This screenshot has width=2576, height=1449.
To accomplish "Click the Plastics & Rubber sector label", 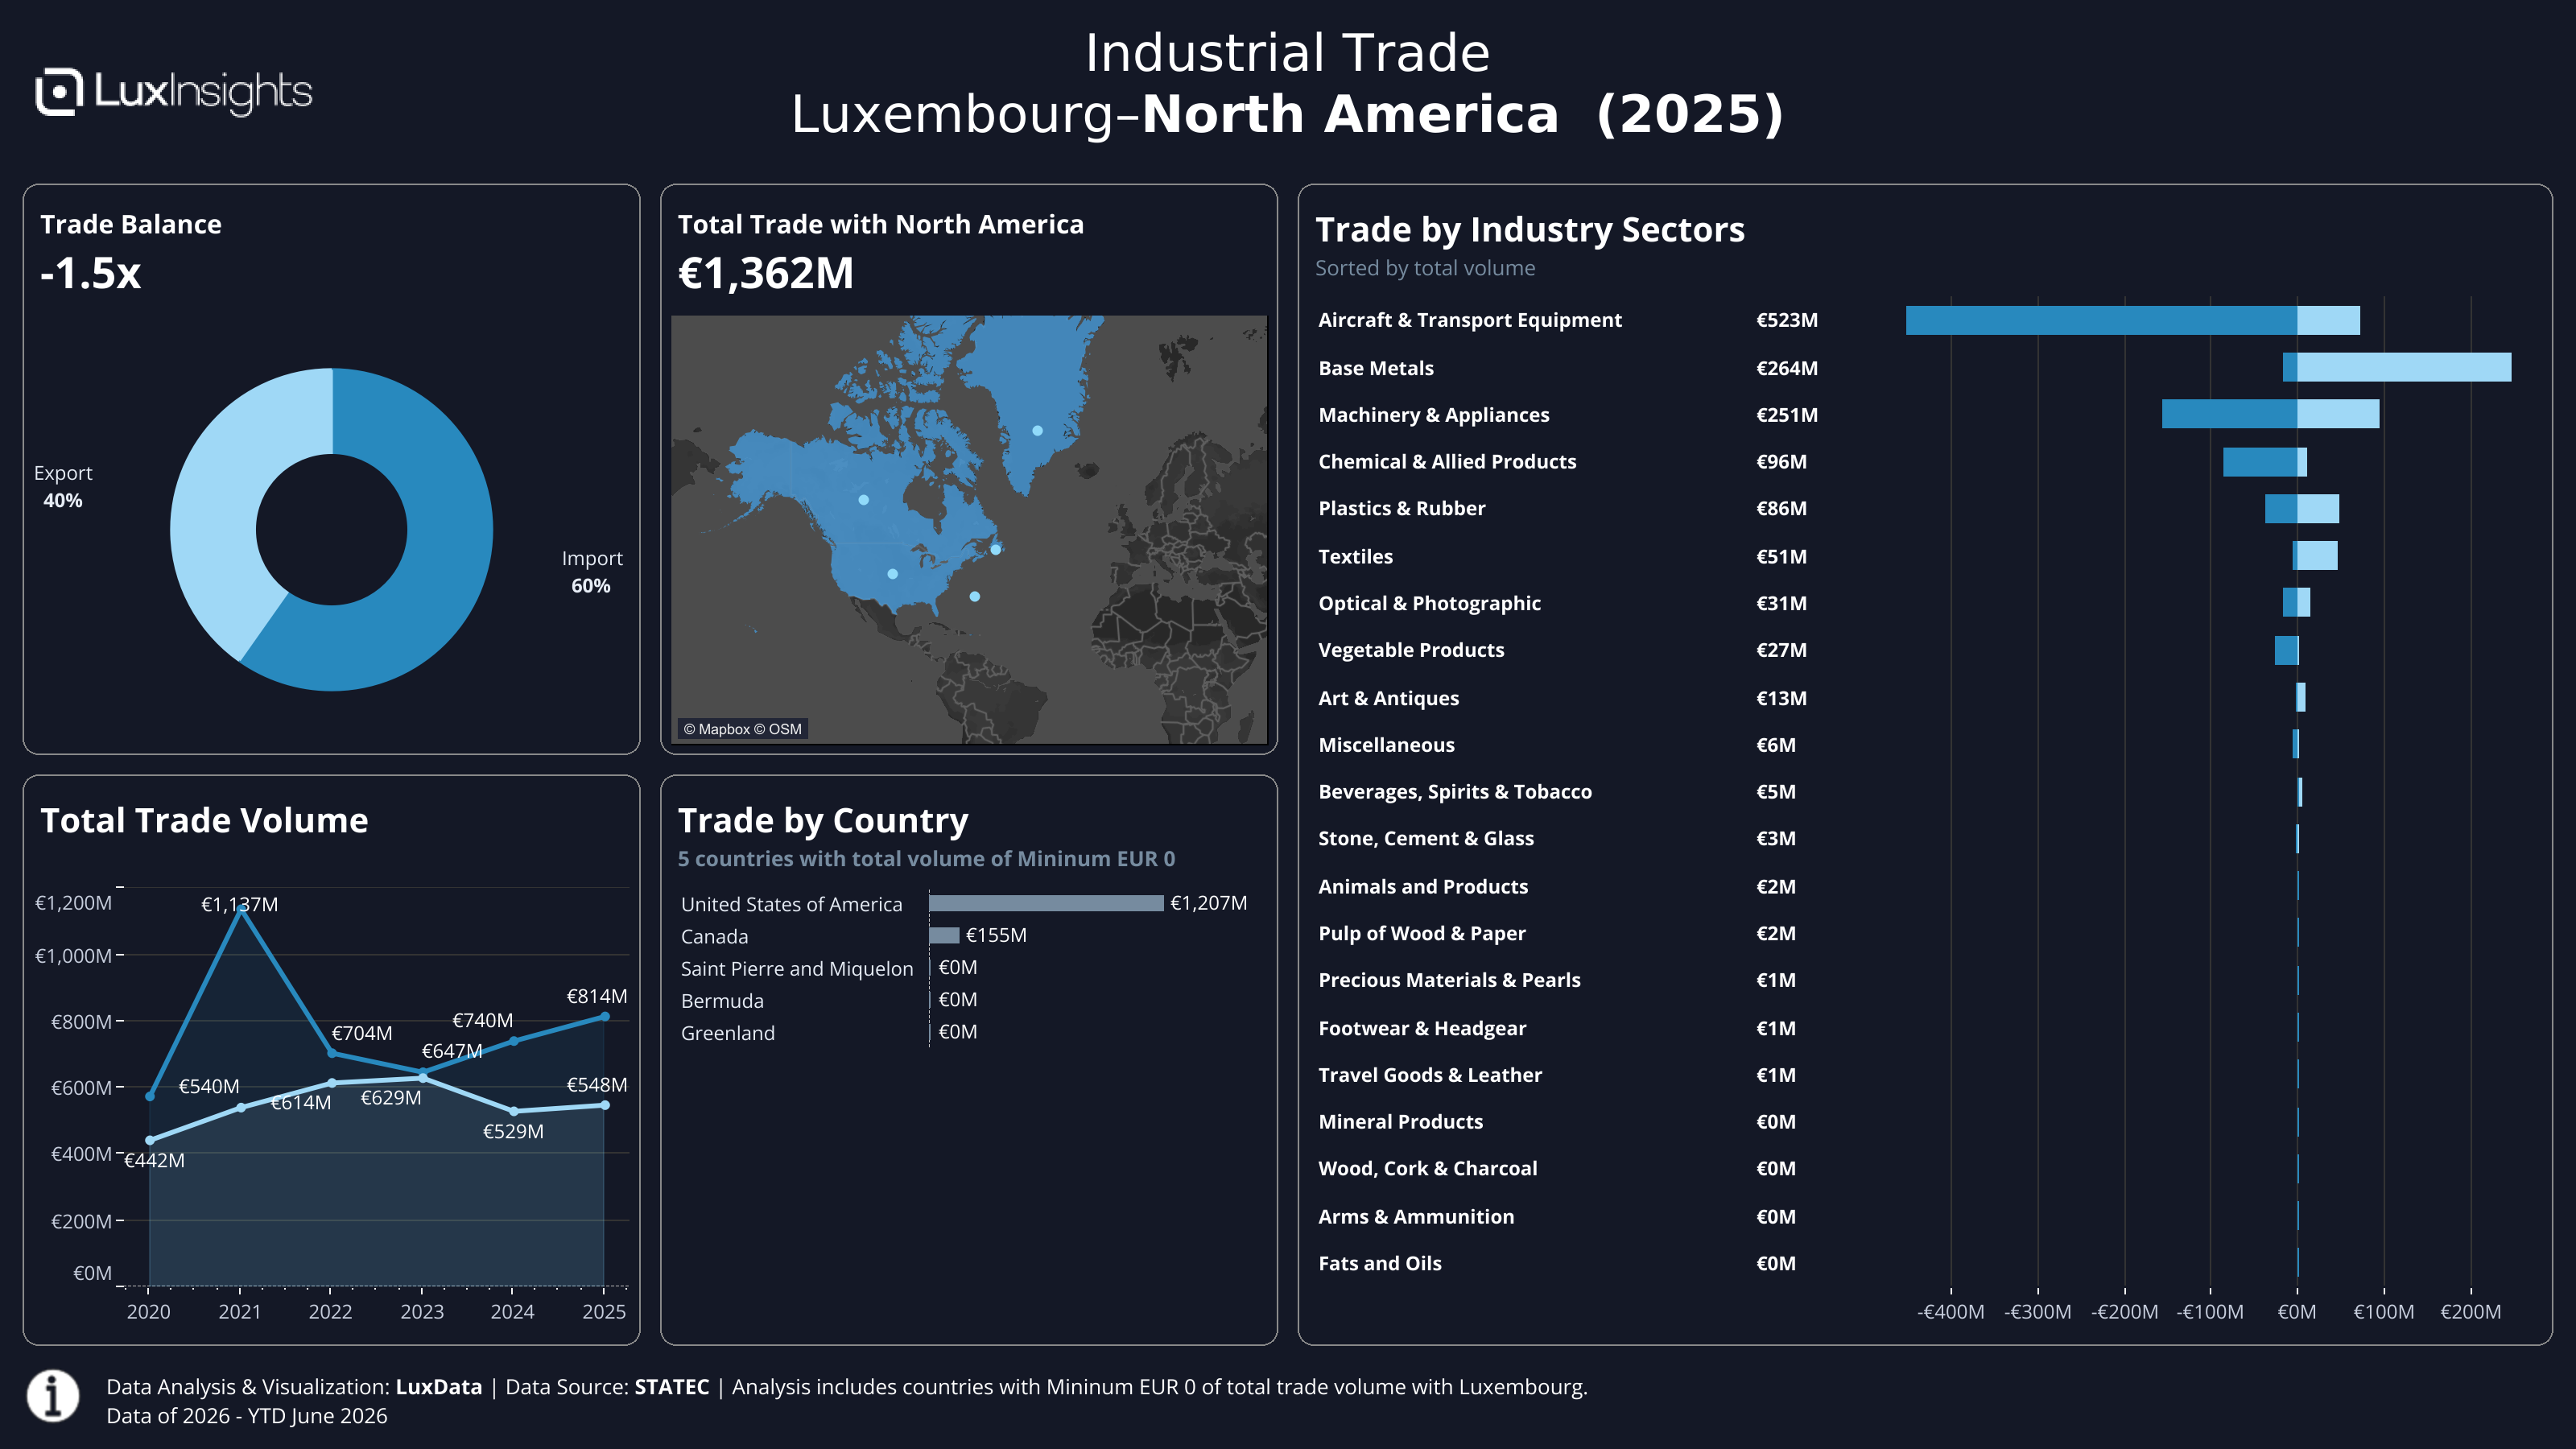I will click(x=1402, y=508).
